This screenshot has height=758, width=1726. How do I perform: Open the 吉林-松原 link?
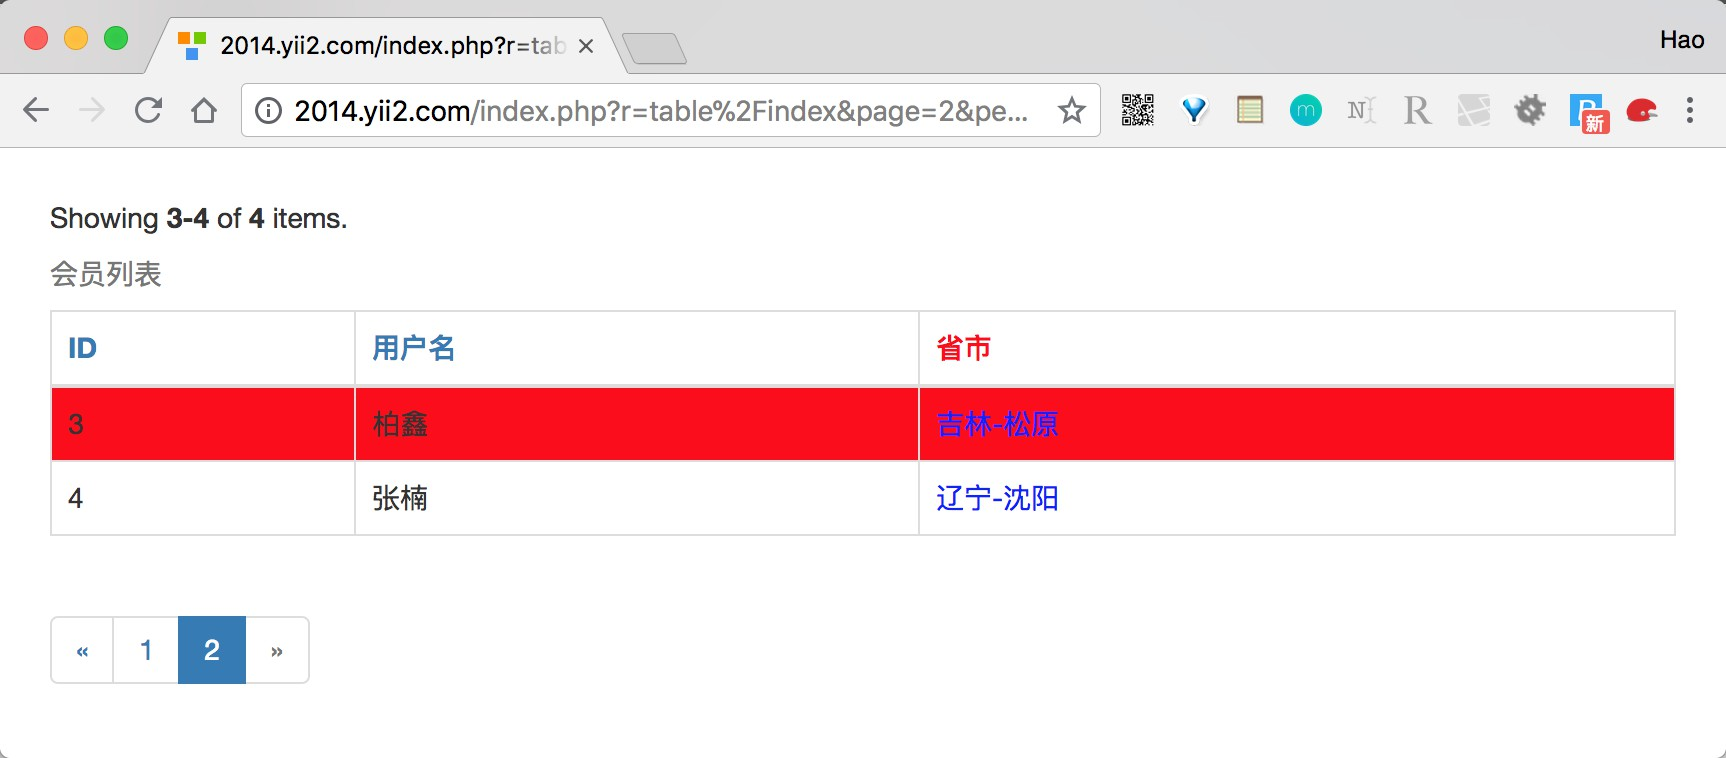pos(997,424)
